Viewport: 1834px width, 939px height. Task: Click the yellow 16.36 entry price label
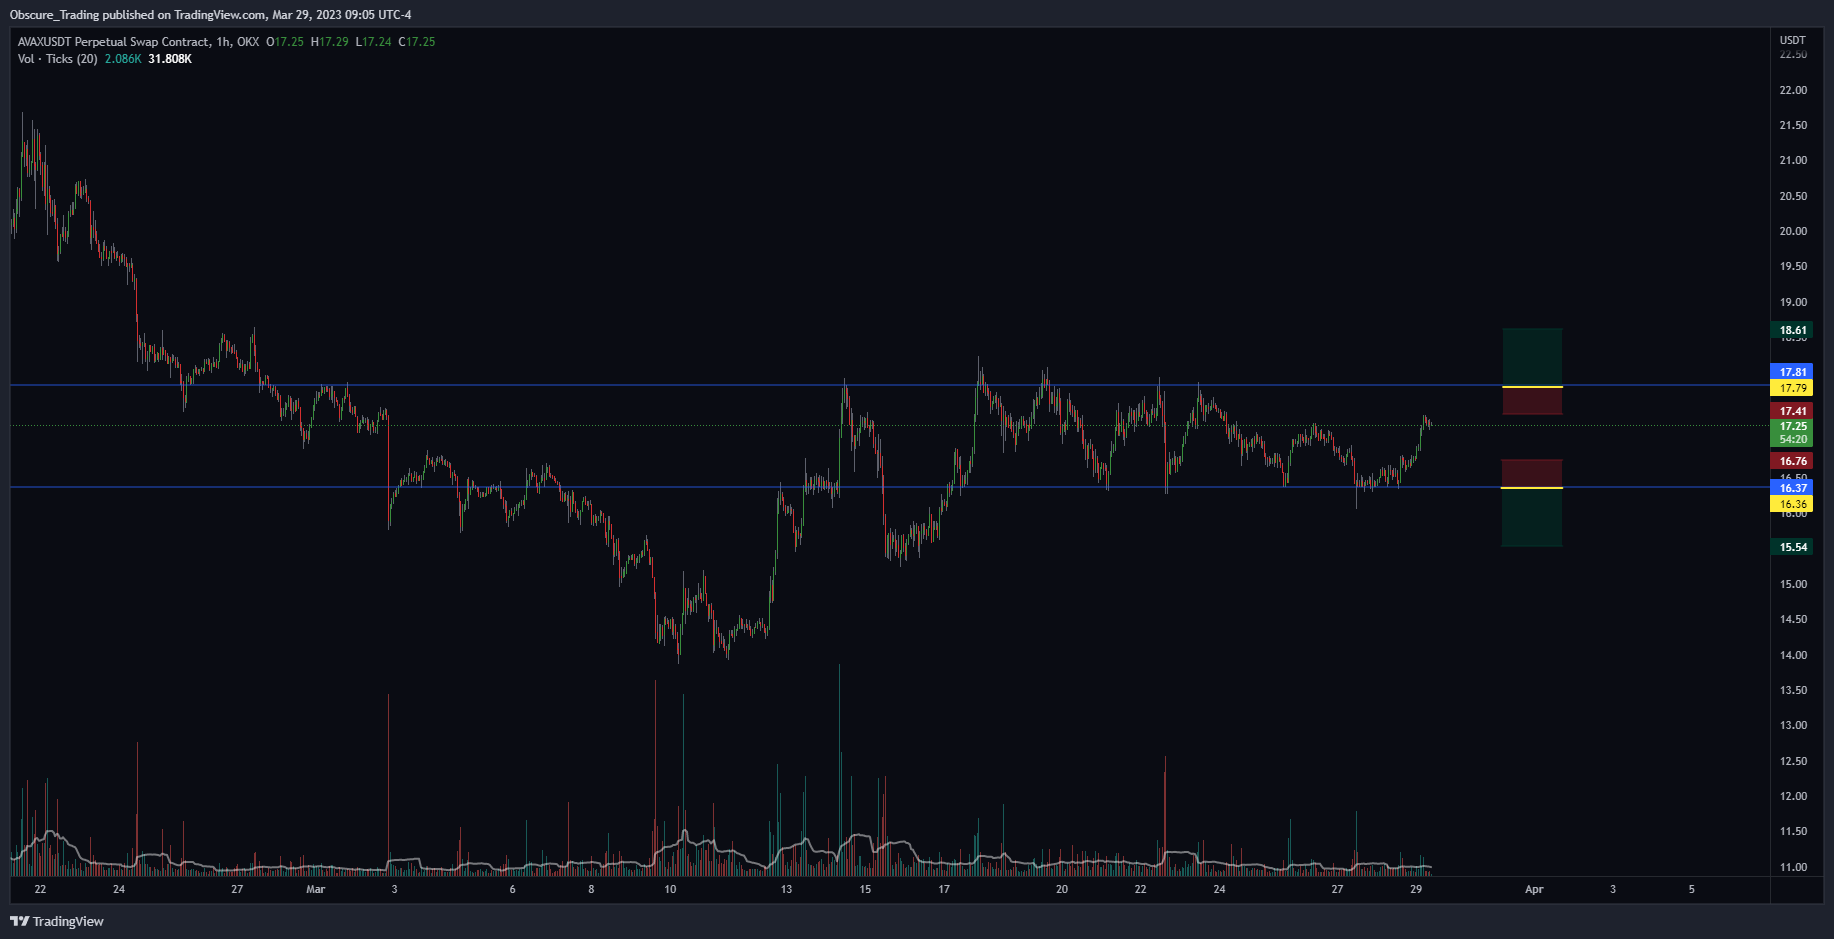[1793, 504]
